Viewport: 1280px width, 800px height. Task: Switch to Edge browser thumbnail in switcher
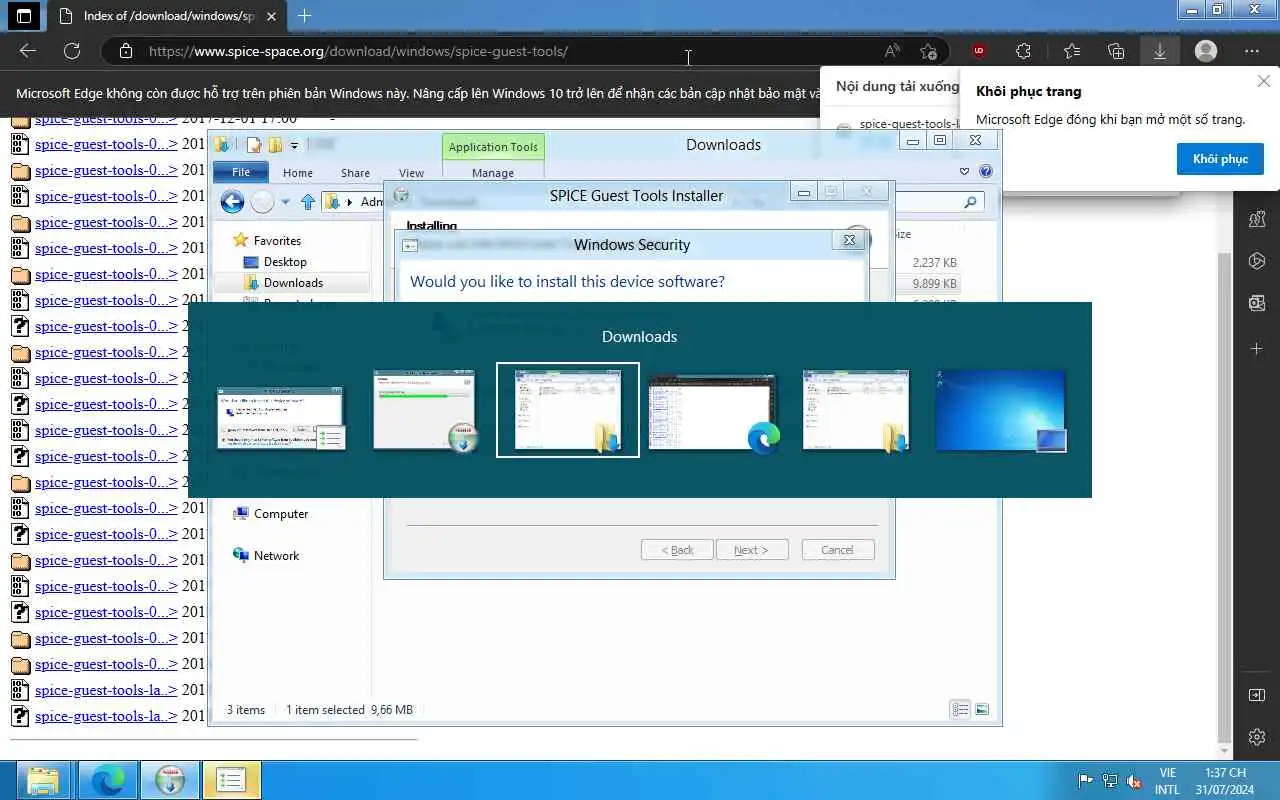click(x=712, y=412)
